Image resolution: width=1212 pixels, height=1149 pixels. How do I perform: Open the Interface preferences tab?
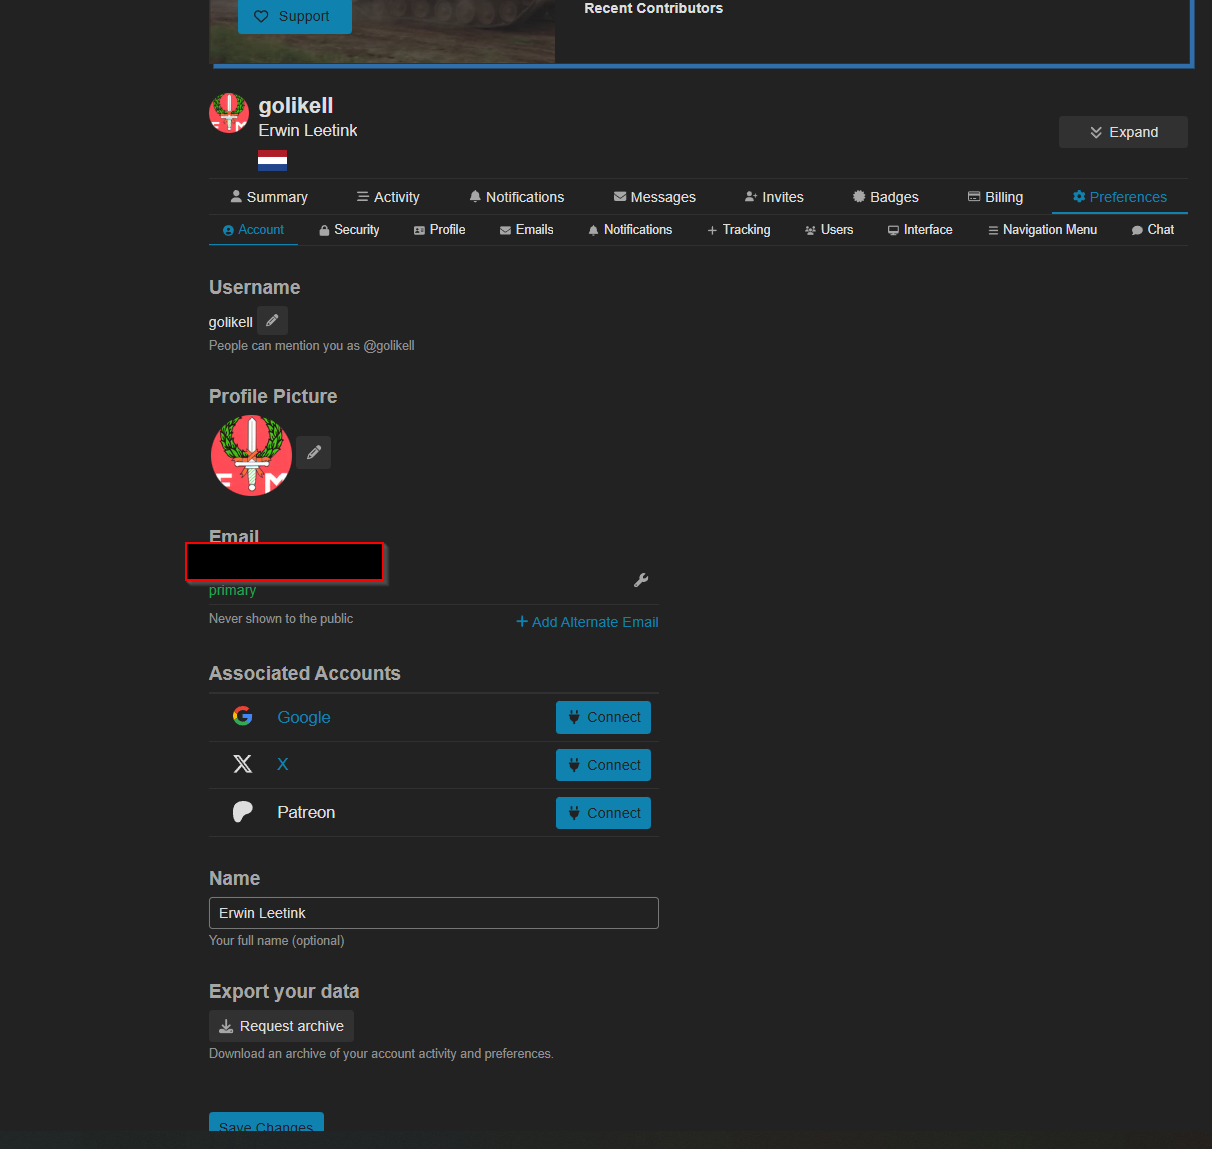point(920,230)
